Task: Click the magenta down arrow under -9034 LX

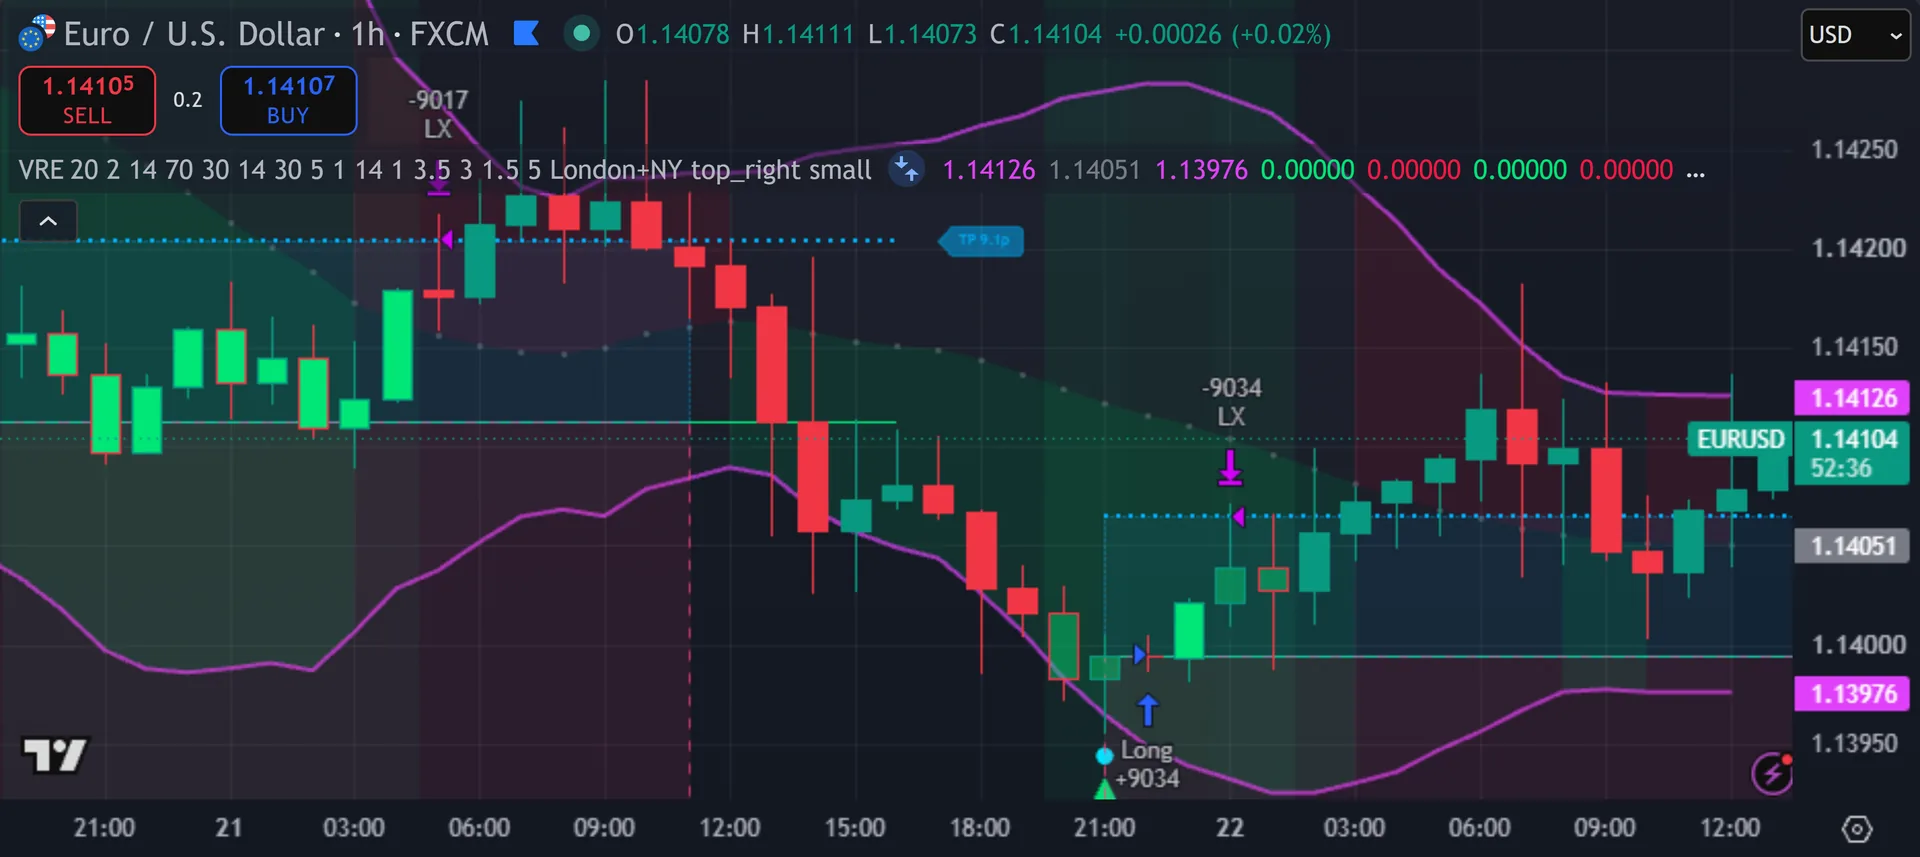Action: [1230, 467]
